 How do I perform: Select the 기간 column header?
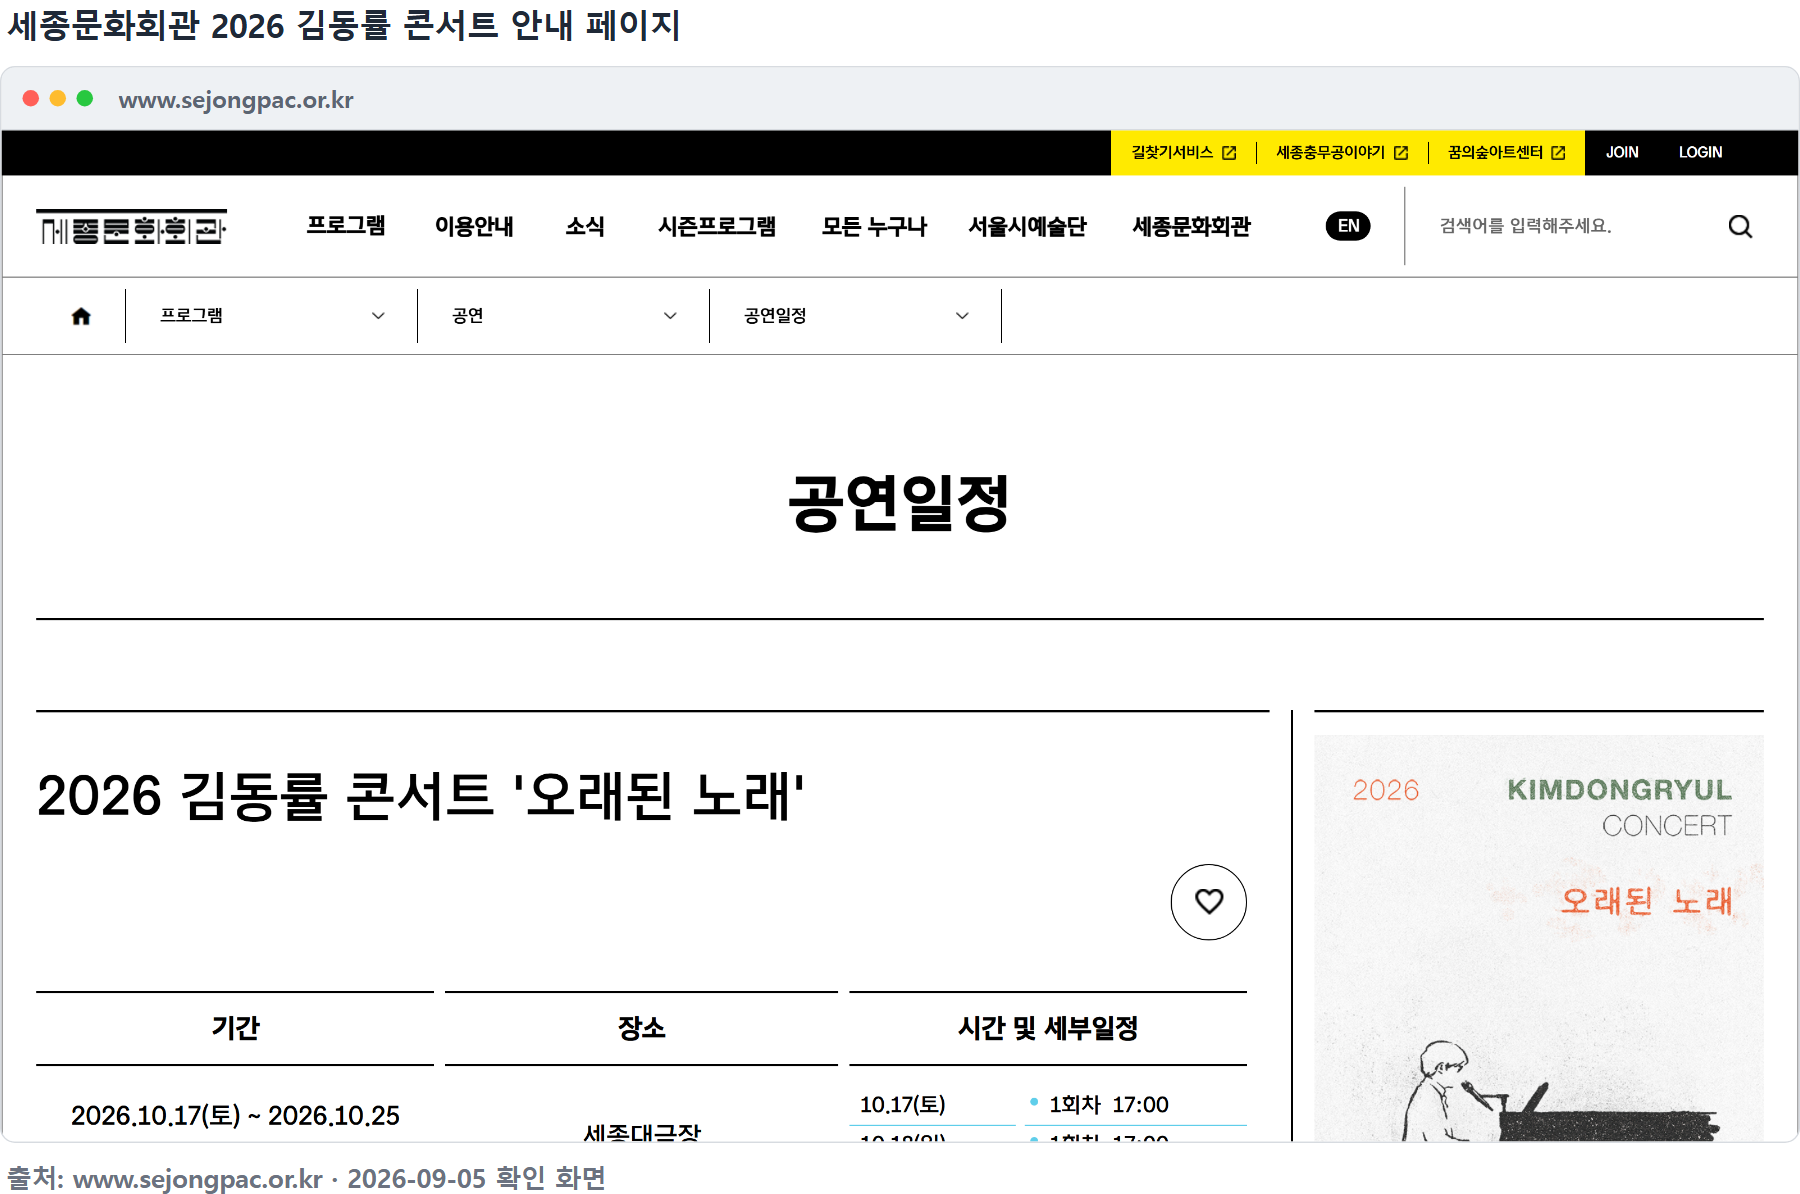click(x=235, y=1028)
